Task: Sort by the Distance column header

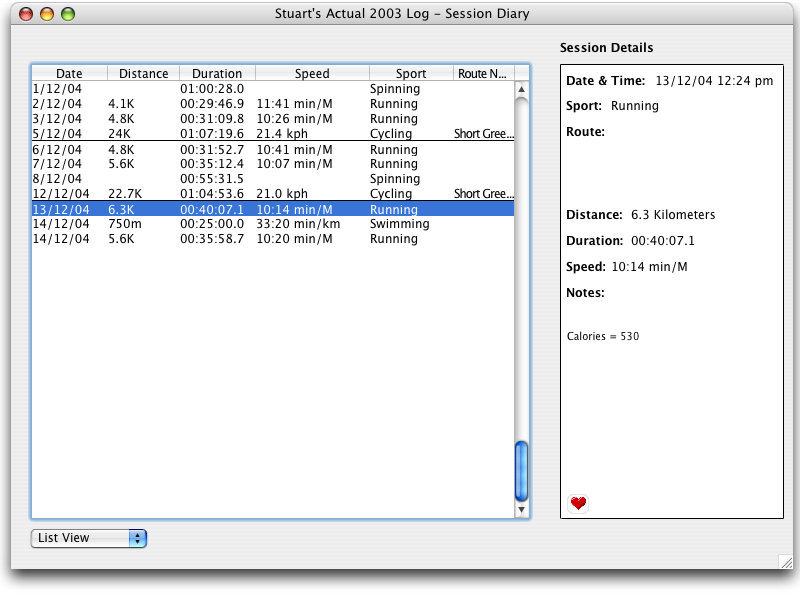Action: 143,73
